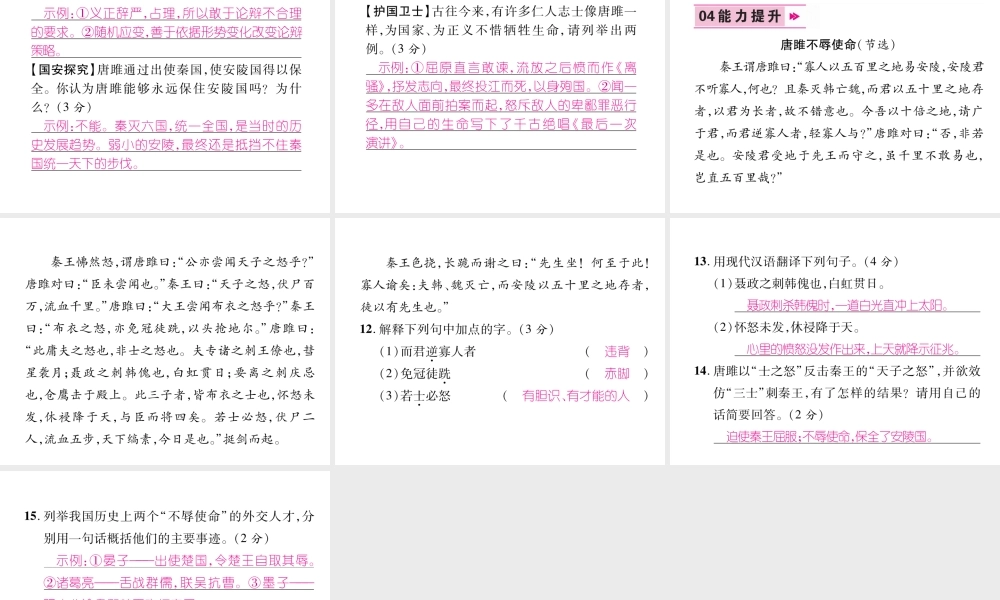Click sentence "(1)聂政之刺韩傀也,白虹贯日"
Viewport: 1000px width, 600px height.
click(x=800, y=284)
